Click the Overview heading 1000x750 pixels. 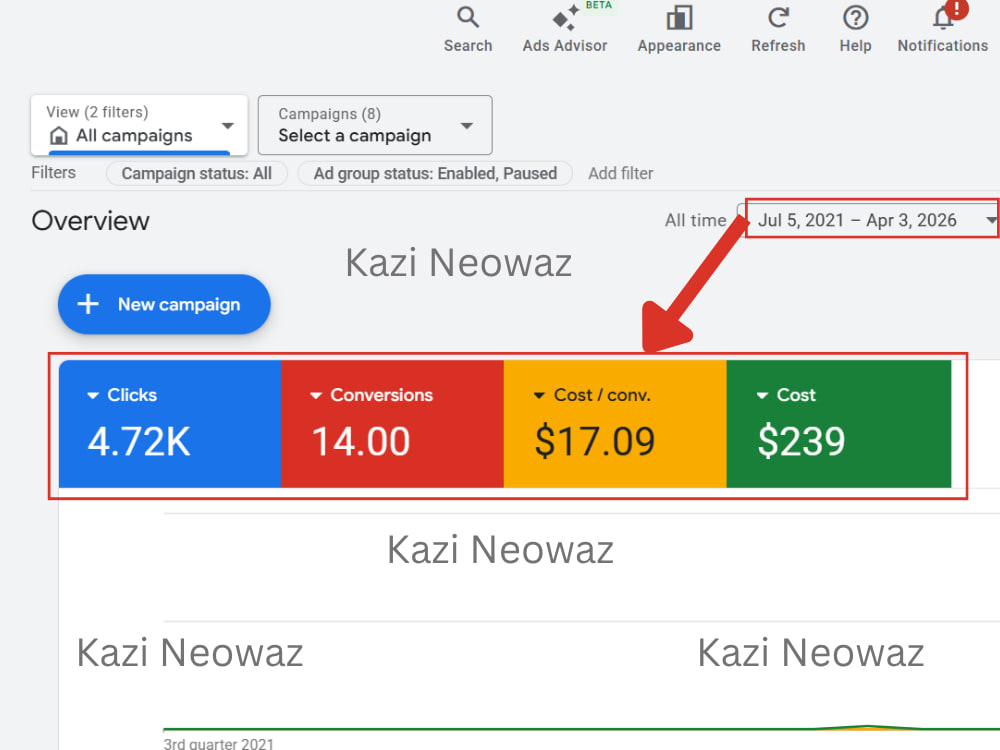[x=91, y=221]
